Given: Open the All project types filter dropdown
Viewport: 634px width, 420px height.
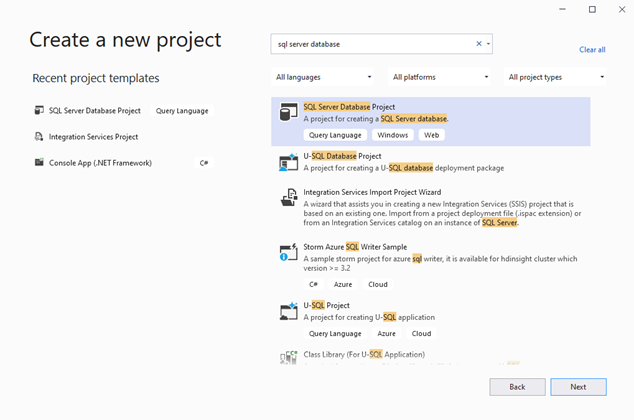Looking at the screenshot, I should pyautogui.click(x=555, y=77).
